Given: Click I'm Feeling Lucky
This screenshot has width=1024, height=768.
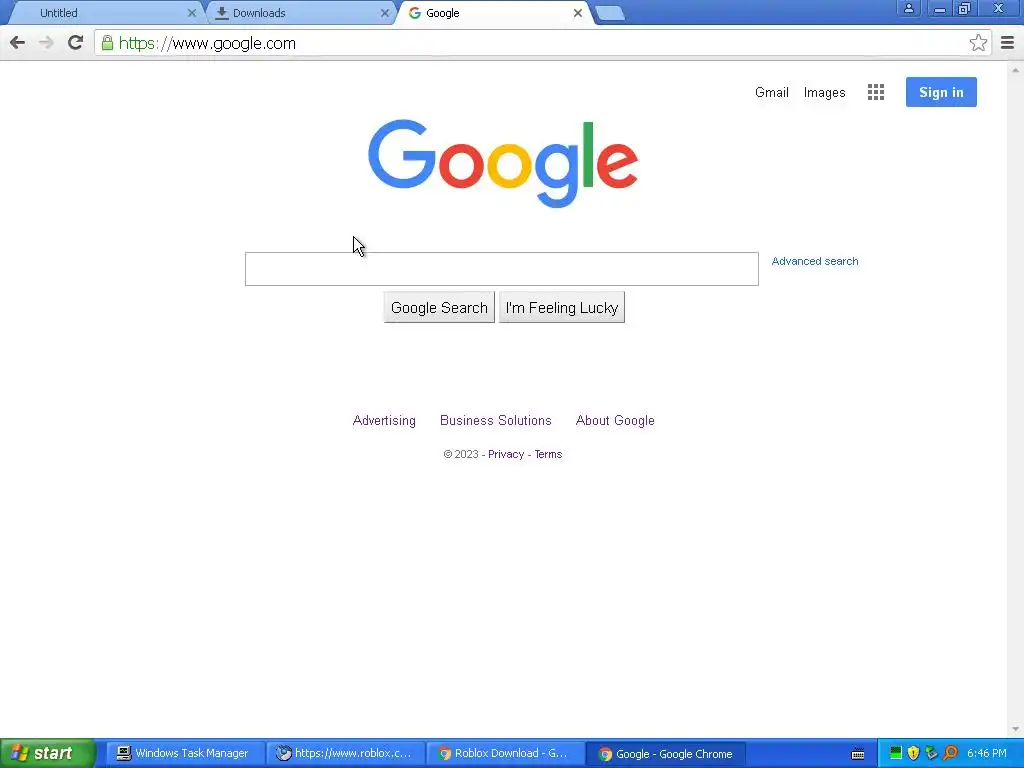Looking at the screenshot, I should 562,308.
